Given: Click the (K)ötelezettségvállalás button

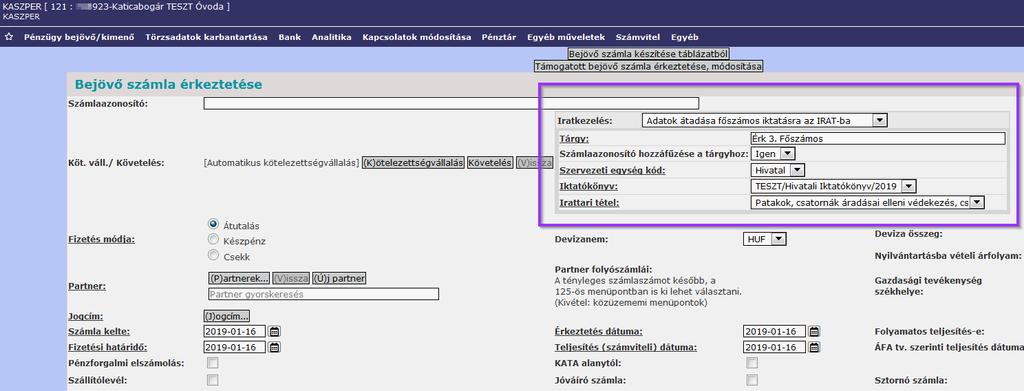Looking at the screenshot, I should [413, 163].
